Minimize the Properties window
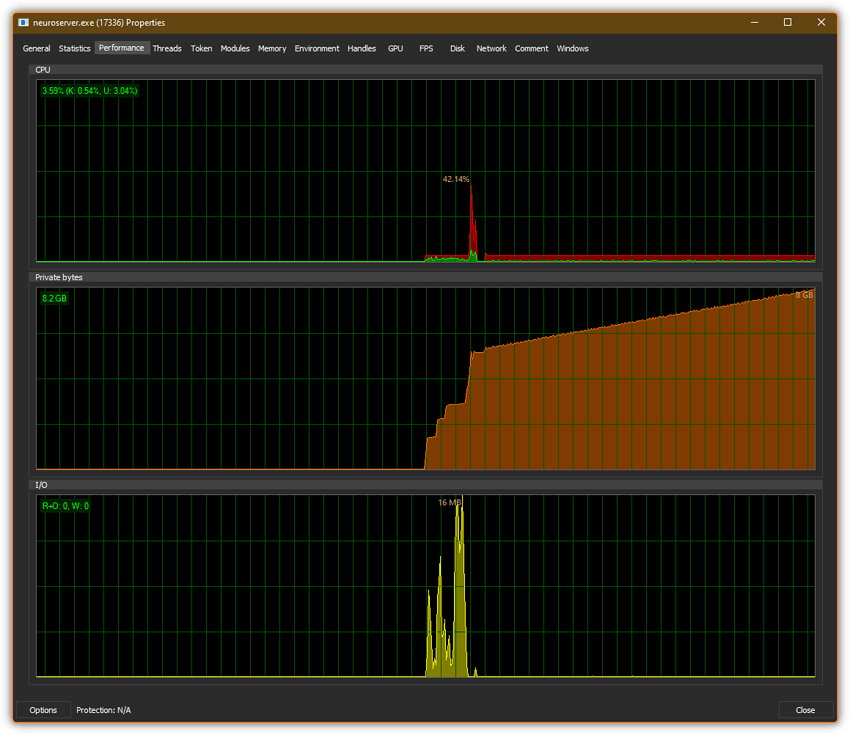The image size is (850, 734). [755, 22]
